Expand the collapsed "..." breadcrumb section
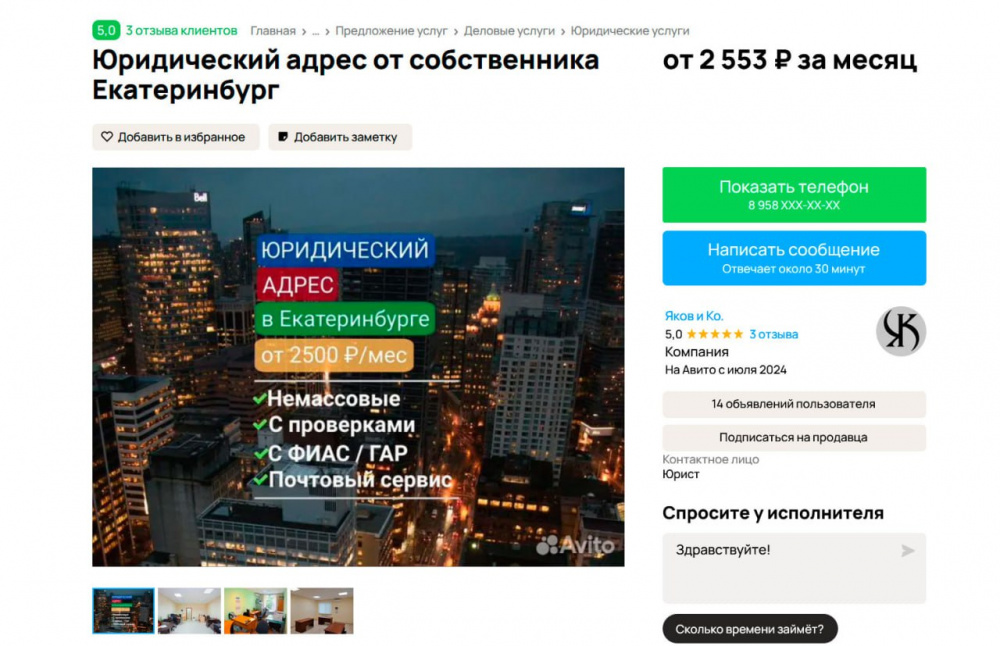 coord(315,31)
